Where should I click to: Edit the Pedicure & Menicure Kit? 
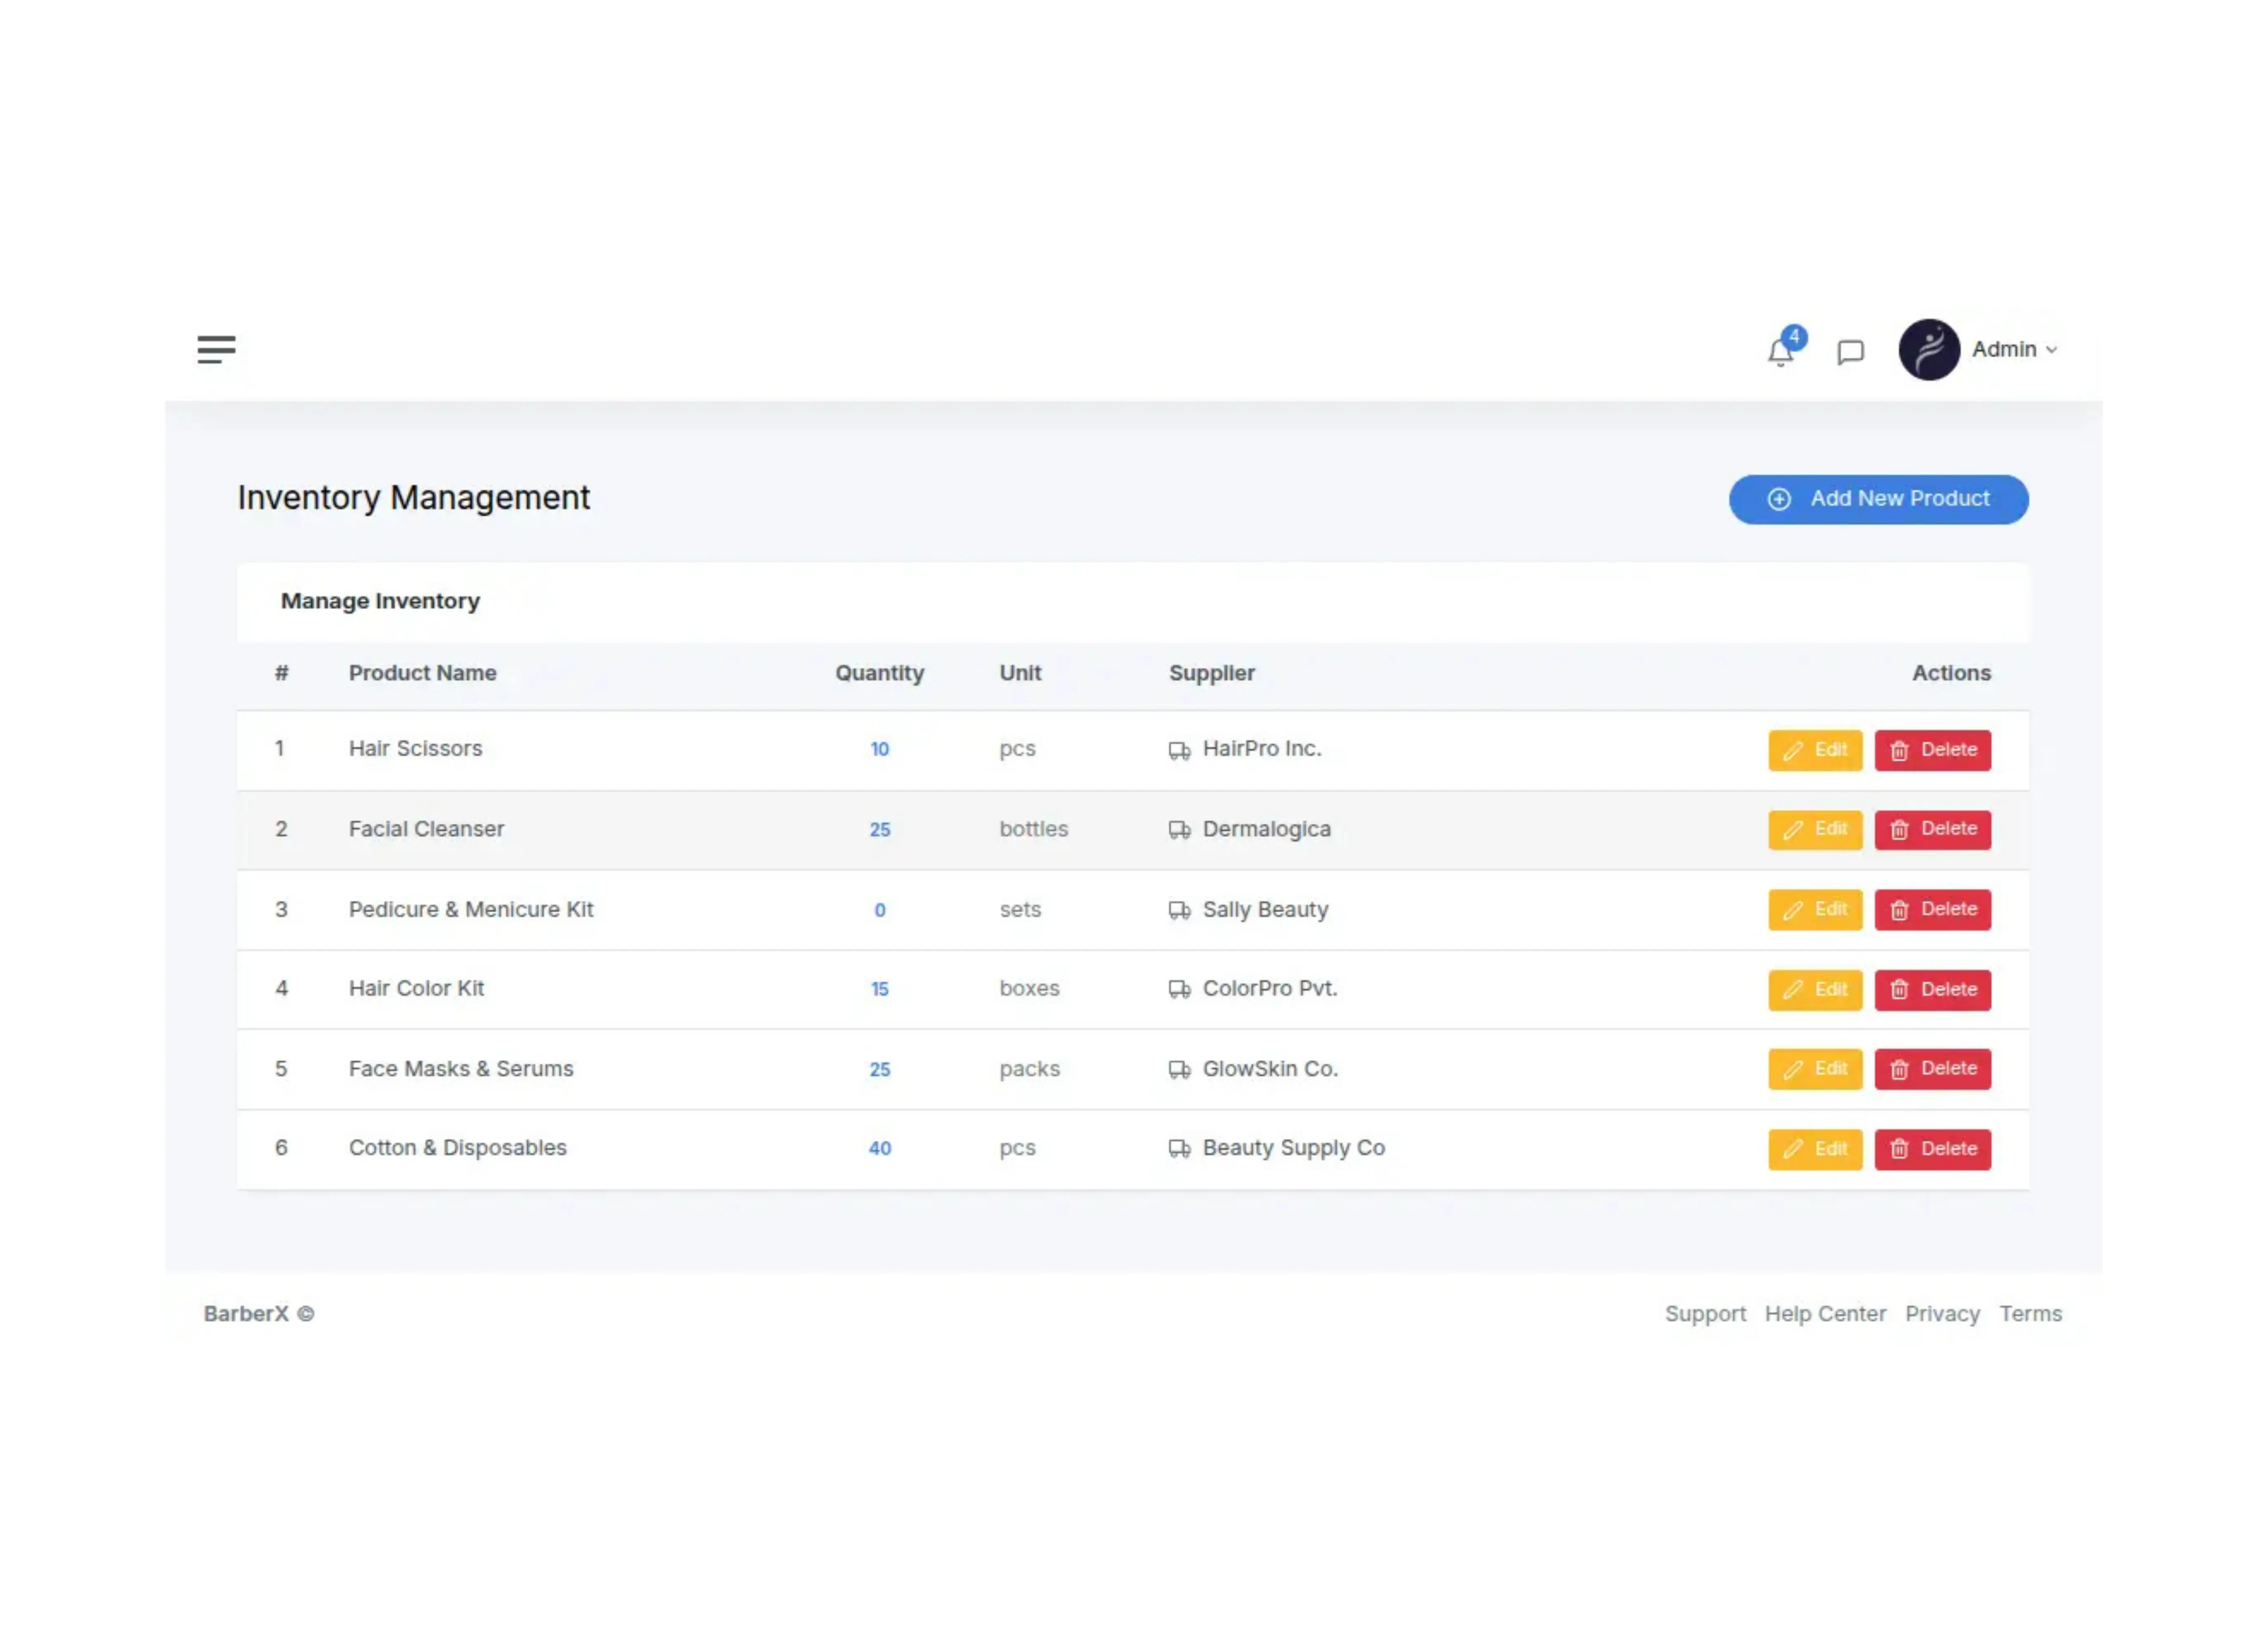click(1815, 910)
